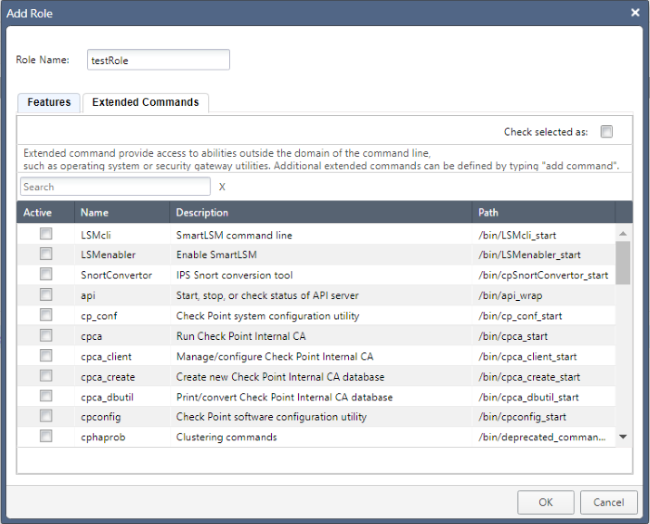Sort by the Path column header
Screen dimensions: 650x524
pyautogui.click(x=544, y=212)
